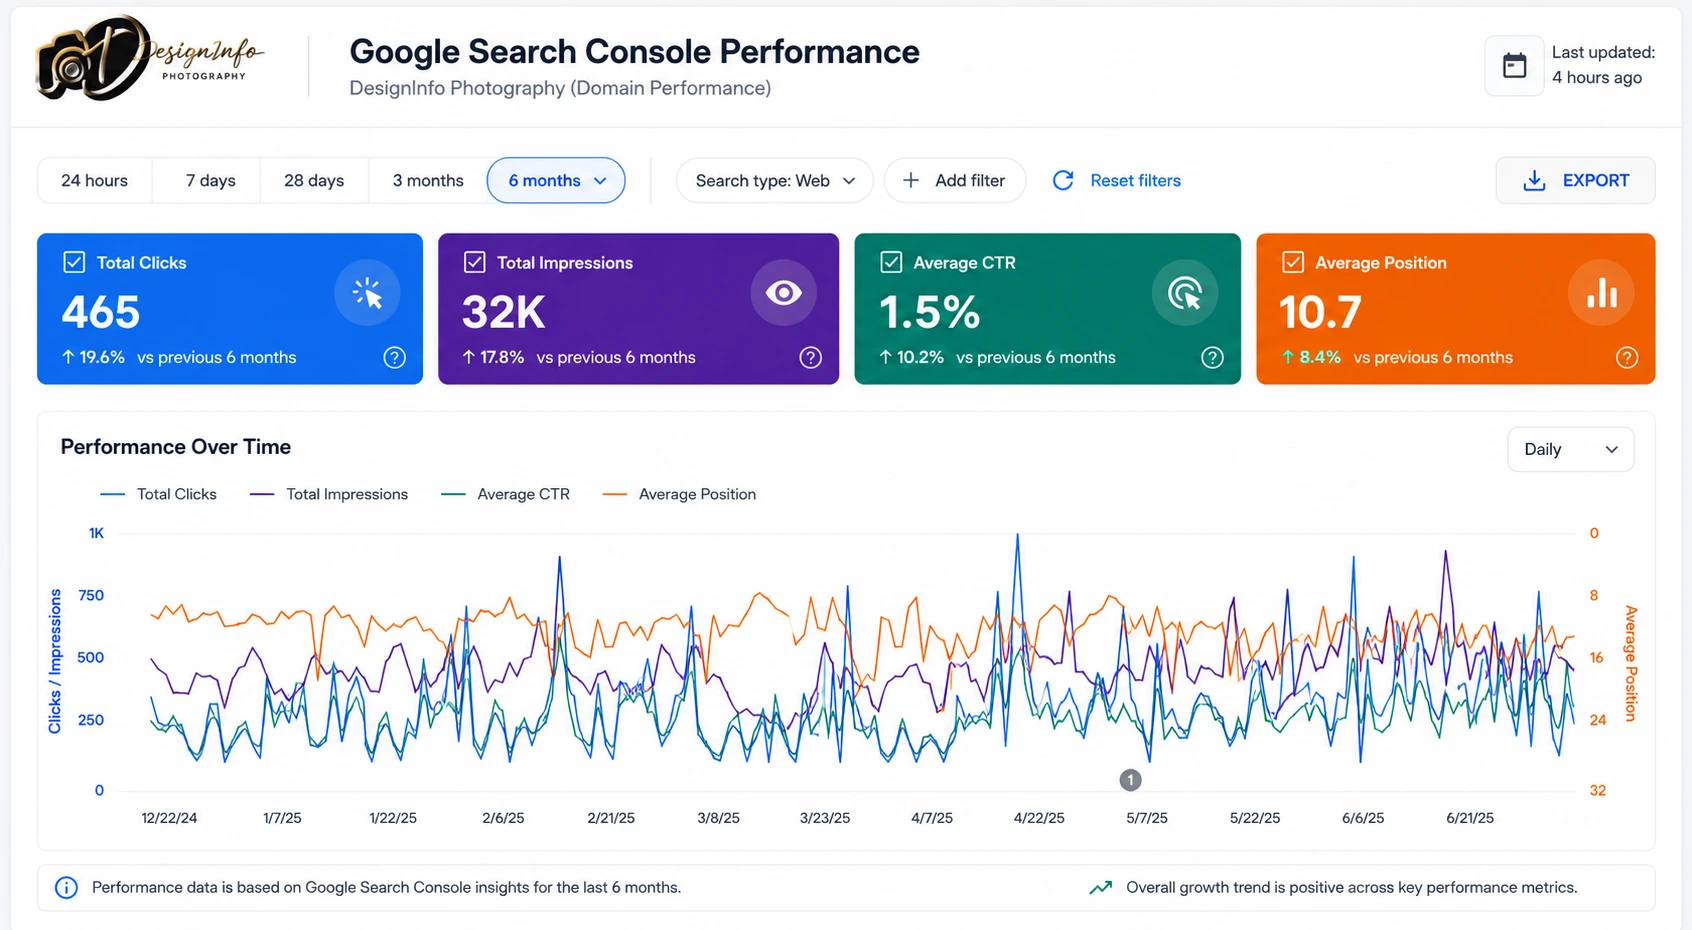Select the 28 days range tab

(x=314, y=180)
